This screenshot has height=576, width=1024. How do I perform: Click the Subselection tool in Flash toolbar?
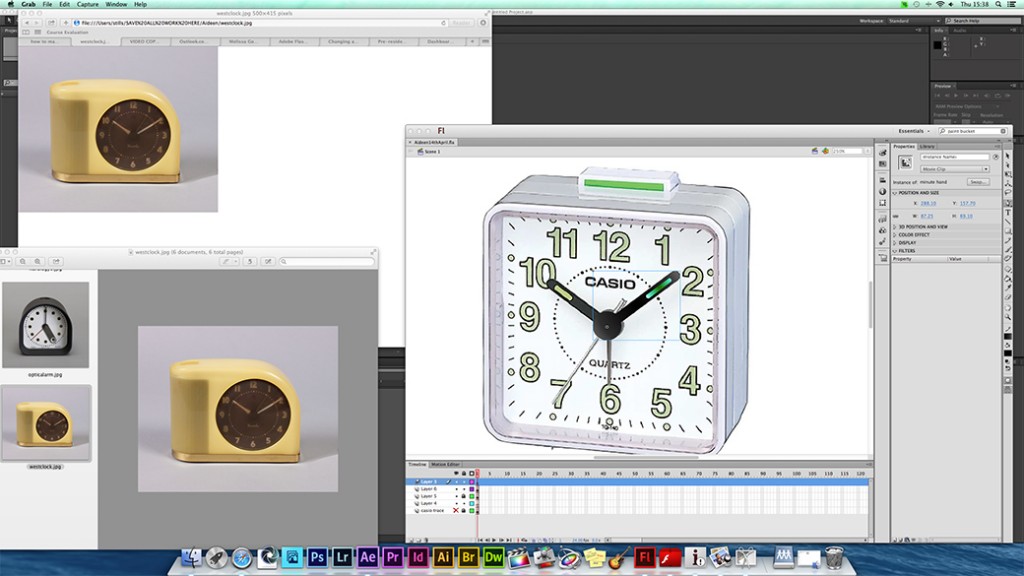tap(1008, 165)
